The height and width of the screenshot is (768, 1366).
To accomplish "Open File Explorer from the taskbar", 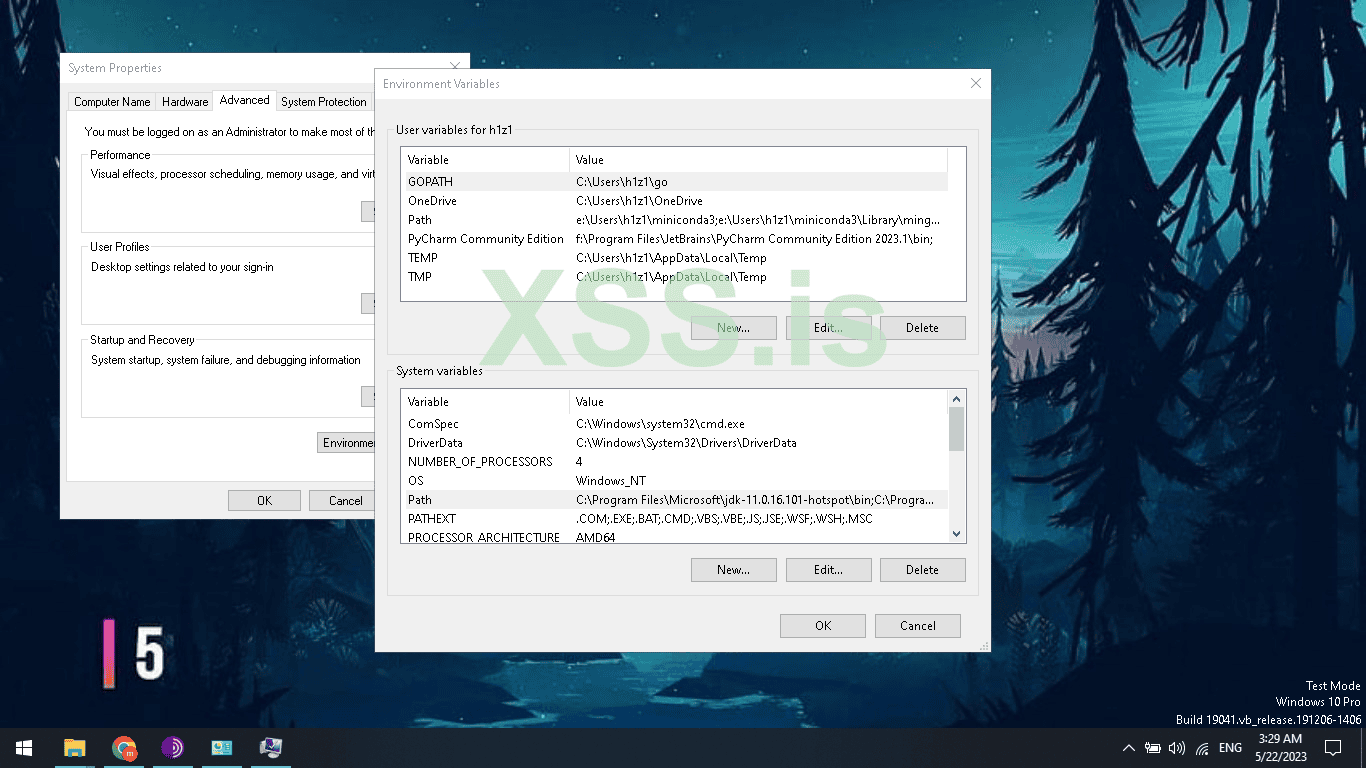I will coord(74,748).
